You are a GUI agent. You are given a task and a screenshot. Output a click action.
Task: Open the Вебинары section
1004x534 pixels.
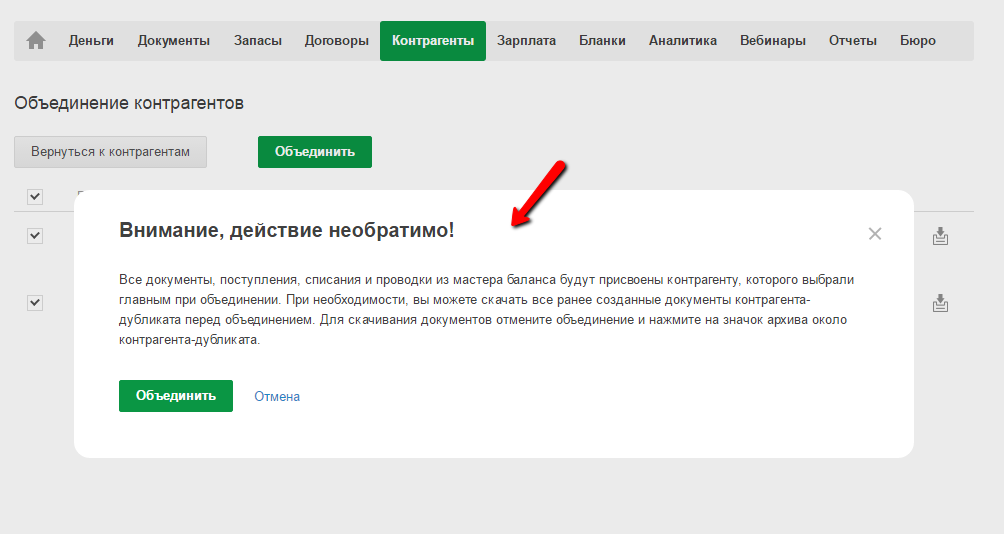tap(772, 41)
